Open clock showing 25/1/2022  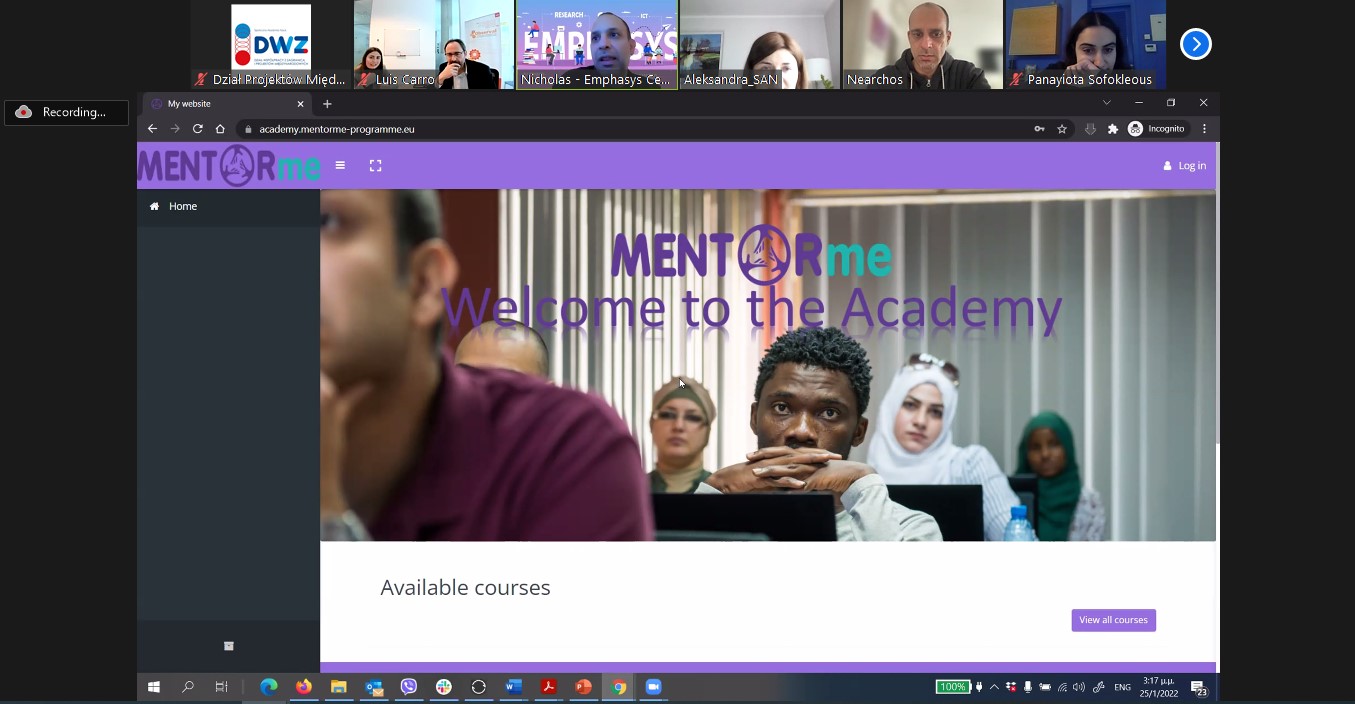(x=1159, y=687)
